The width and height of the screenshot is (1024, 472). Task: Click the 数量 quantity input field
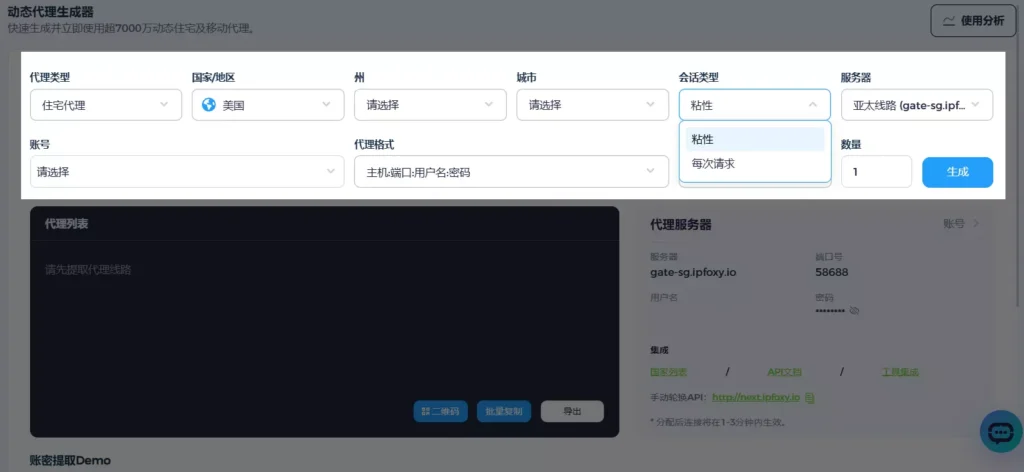pyautogui.click(x=875, y=172)
